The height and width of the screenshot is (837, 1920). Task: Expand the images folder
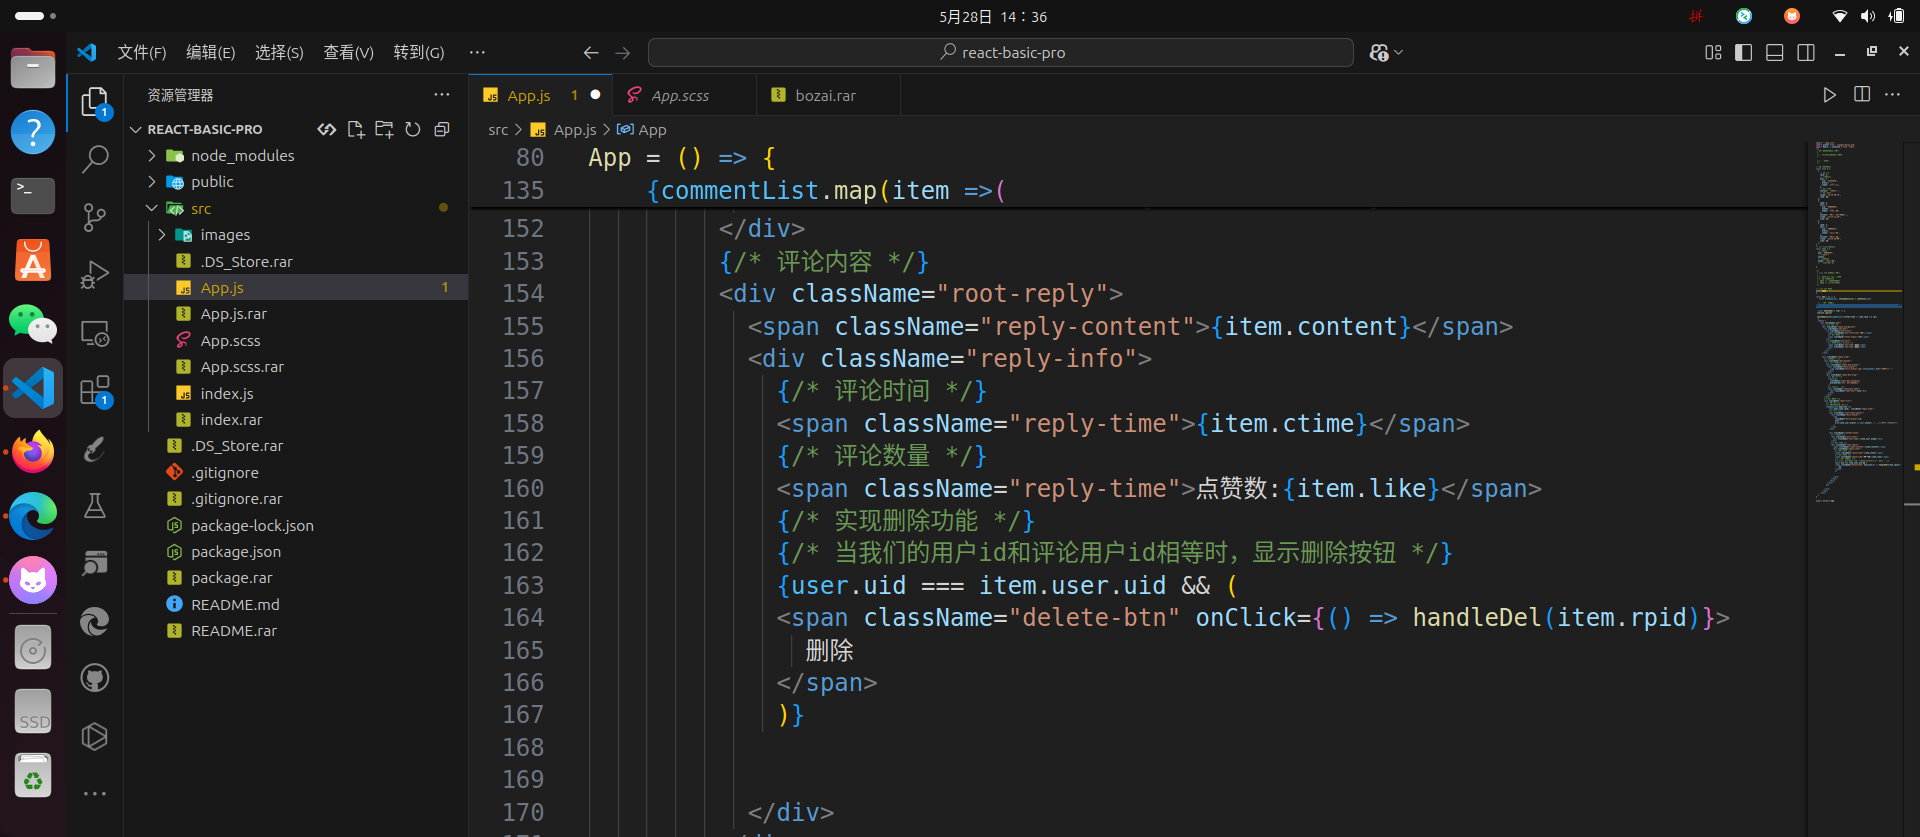click(x=225, y=235)
